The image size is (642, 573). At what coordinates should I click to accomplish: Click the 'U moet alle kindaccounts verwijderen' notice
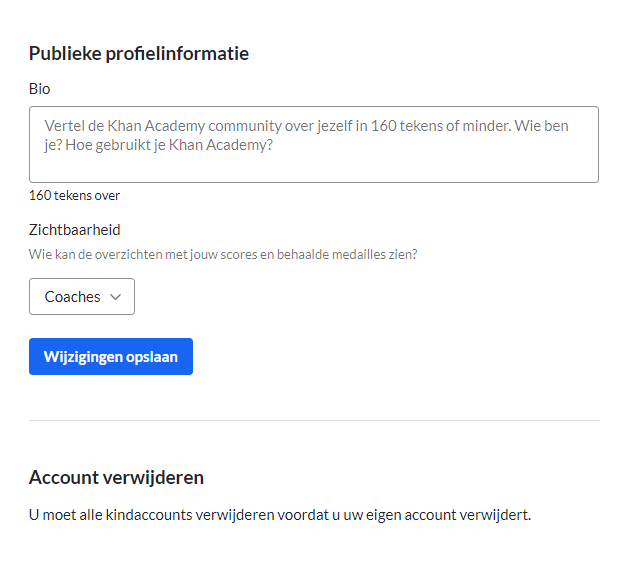click(280, 515)
